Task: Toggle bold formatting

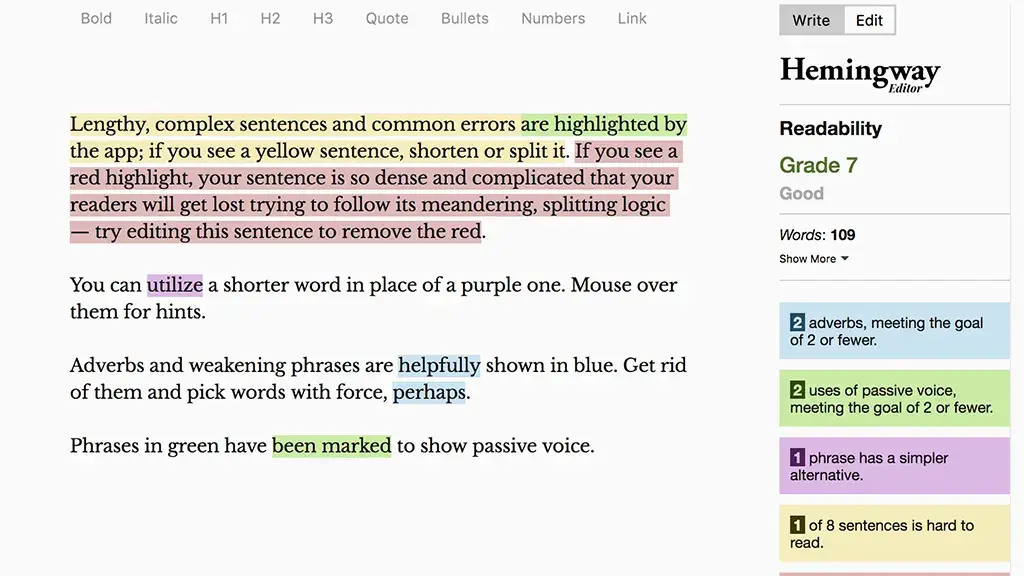Action: tap(95, 18)
